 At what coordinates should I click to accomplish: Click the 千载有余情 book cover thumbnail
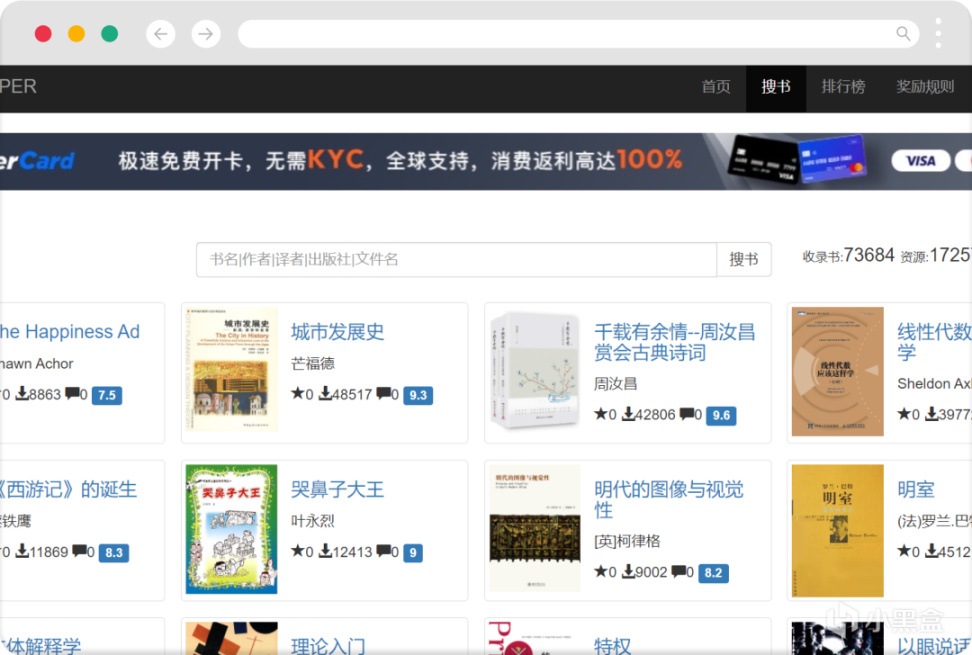534,371
